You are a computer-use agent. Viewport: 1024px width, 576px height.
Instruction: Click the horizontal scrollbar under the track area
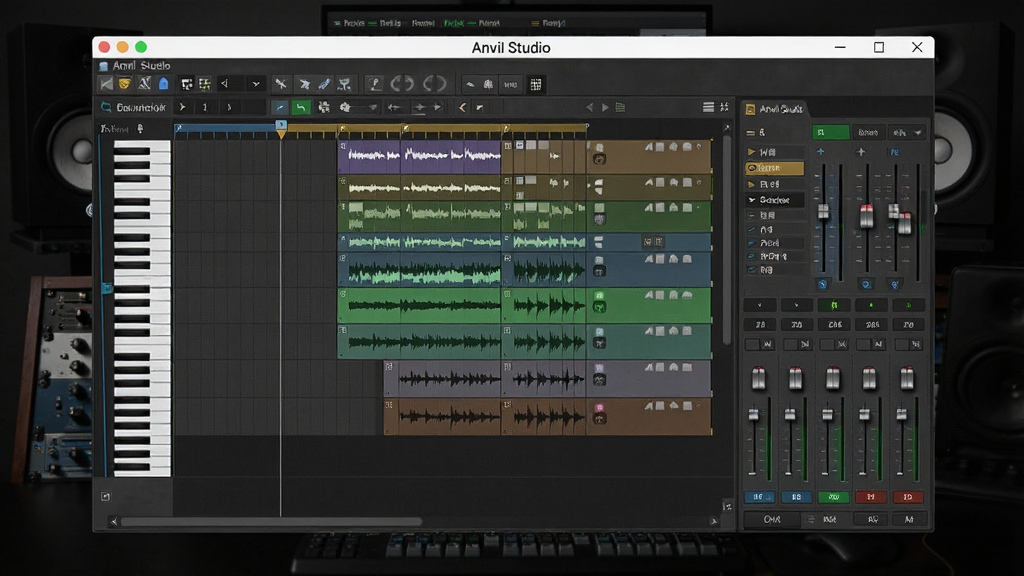(x=271, y=522)
